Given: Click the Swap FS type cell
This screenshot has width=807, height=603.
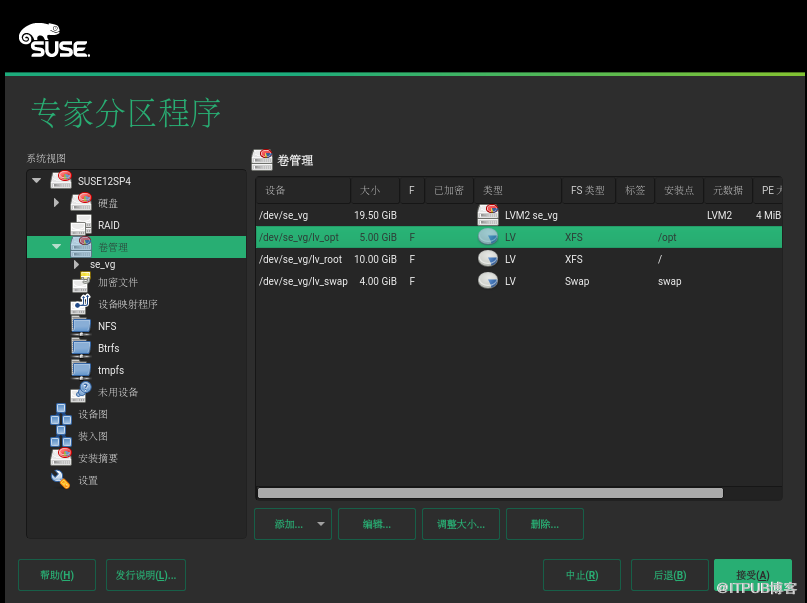Looking at the screenshot, I should point(577,281).
